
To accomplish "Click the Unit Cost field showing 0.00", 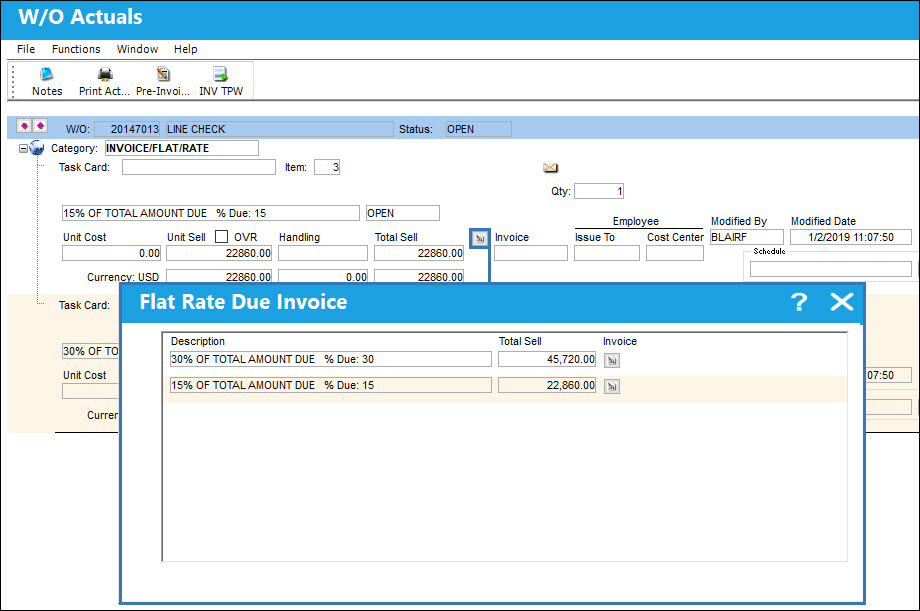I will click(x=111, y=253).
